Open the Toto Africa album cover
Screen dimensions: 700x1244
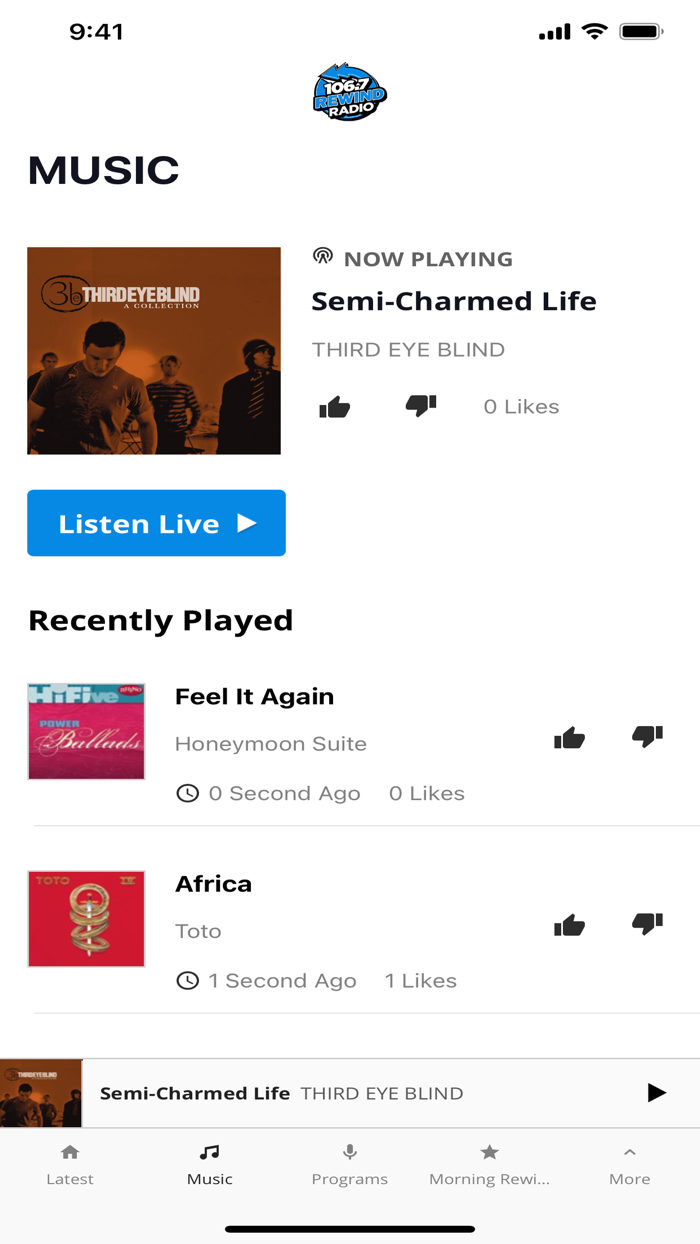click(x=86, y=918)
